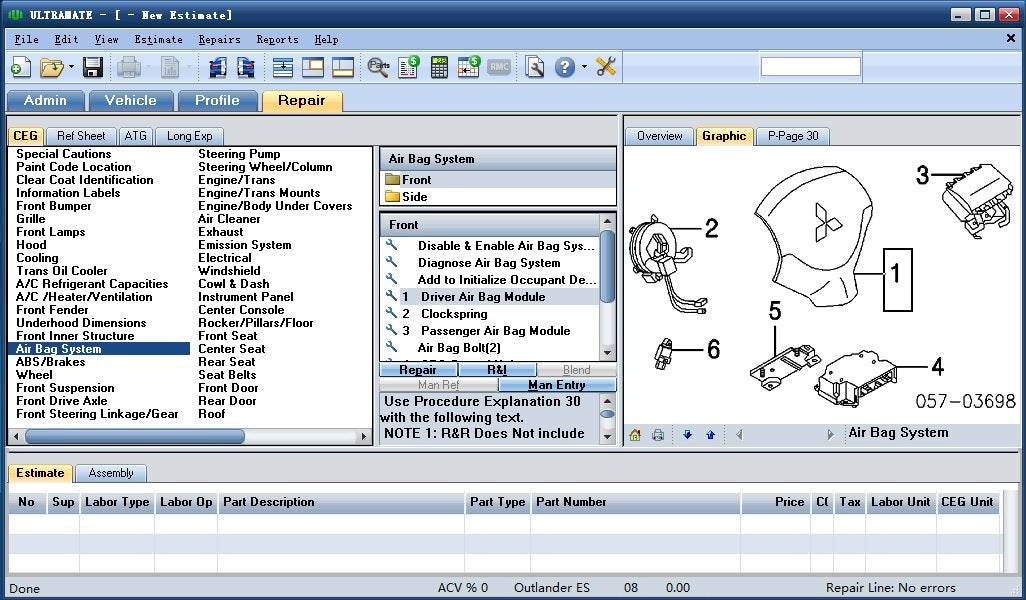Image resolution: width=1026 pixels, height=600 pixels.
Task: Select Passenger Air Bag Module operation
Action: click(489, 330)
